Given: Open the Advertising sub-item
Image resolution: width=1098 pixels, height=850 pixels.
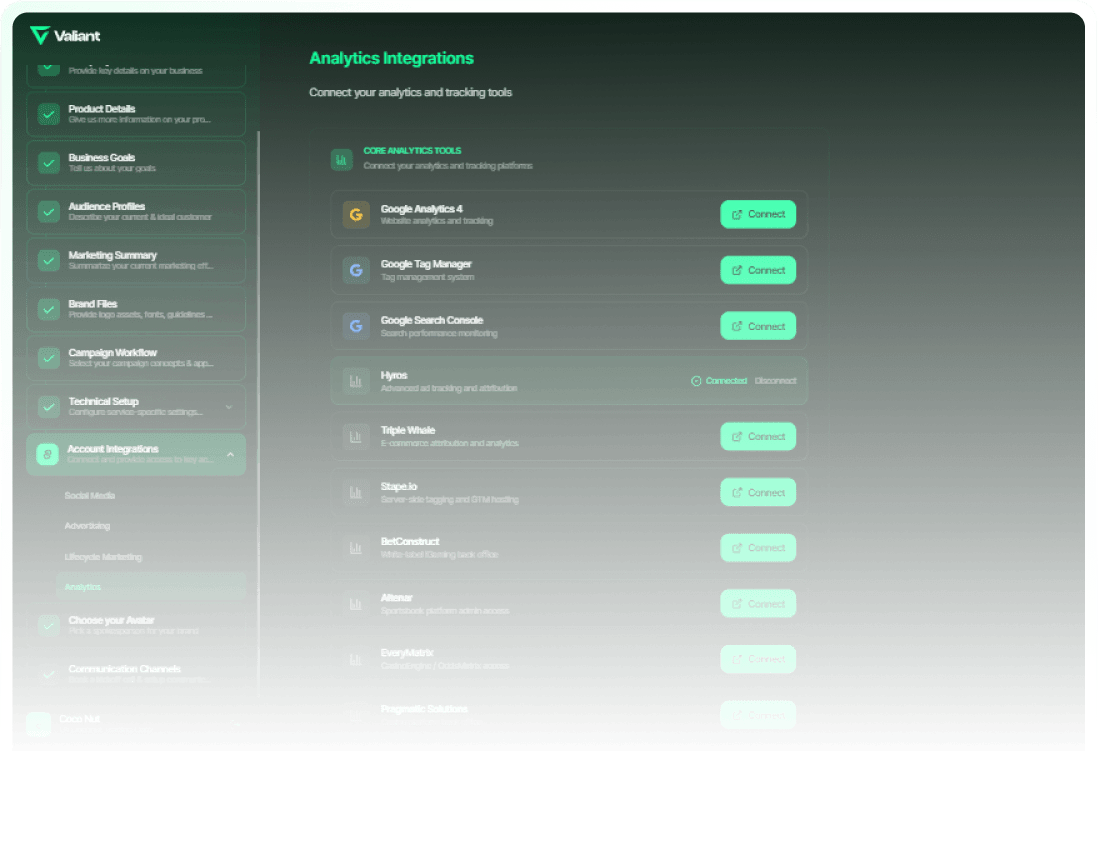Looking at the screenshot, I should coord(87,526).
